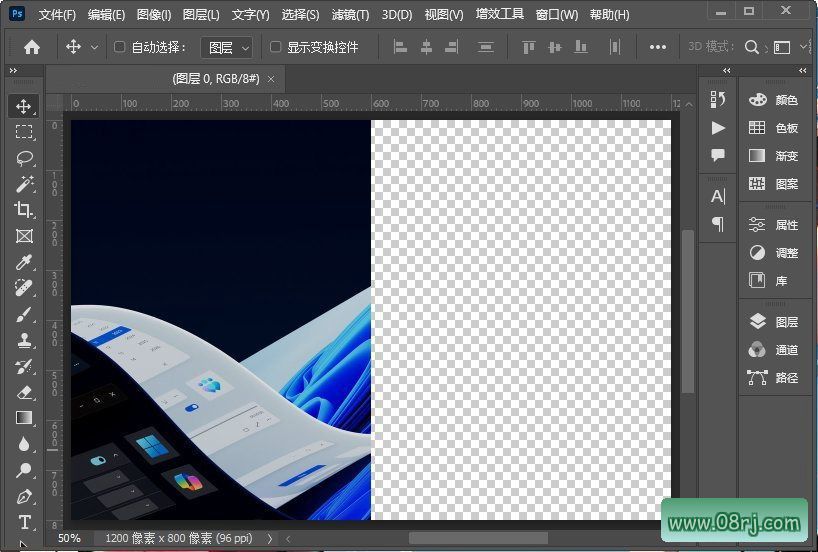Open the Actions panel play icon

pyautogui.click(x=718, y=128)
